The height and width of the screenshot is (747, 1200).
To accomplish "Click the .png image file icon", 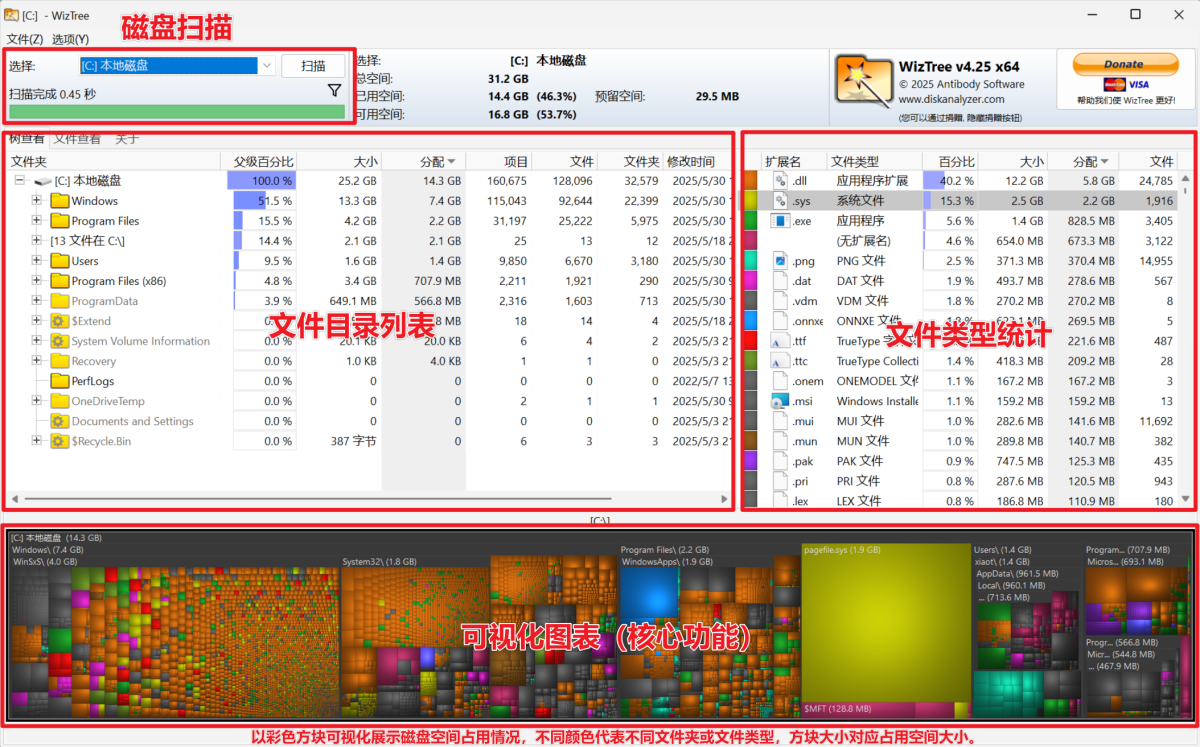I will [780, 261].
